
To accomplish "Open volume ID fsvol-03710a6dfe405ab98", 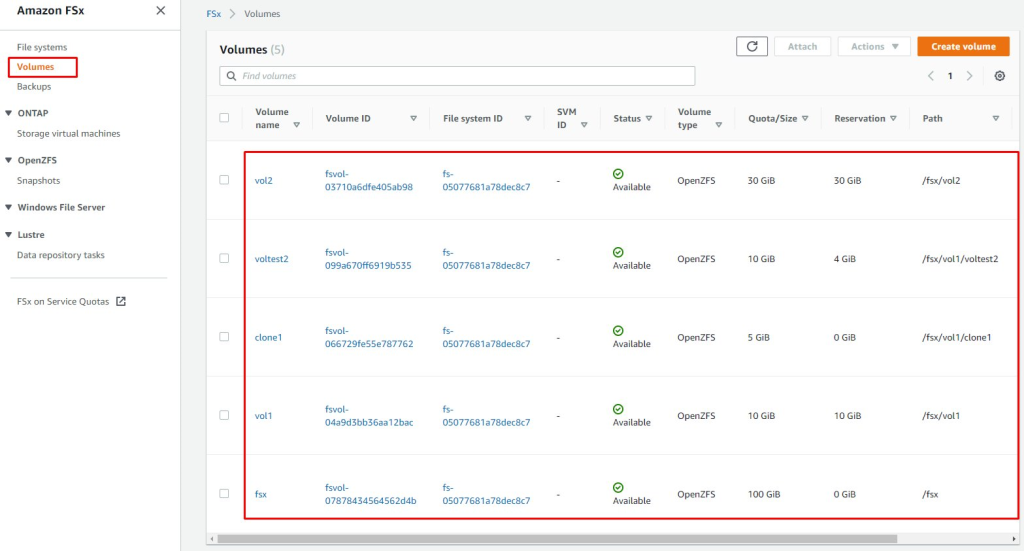I will pos(369,180).
